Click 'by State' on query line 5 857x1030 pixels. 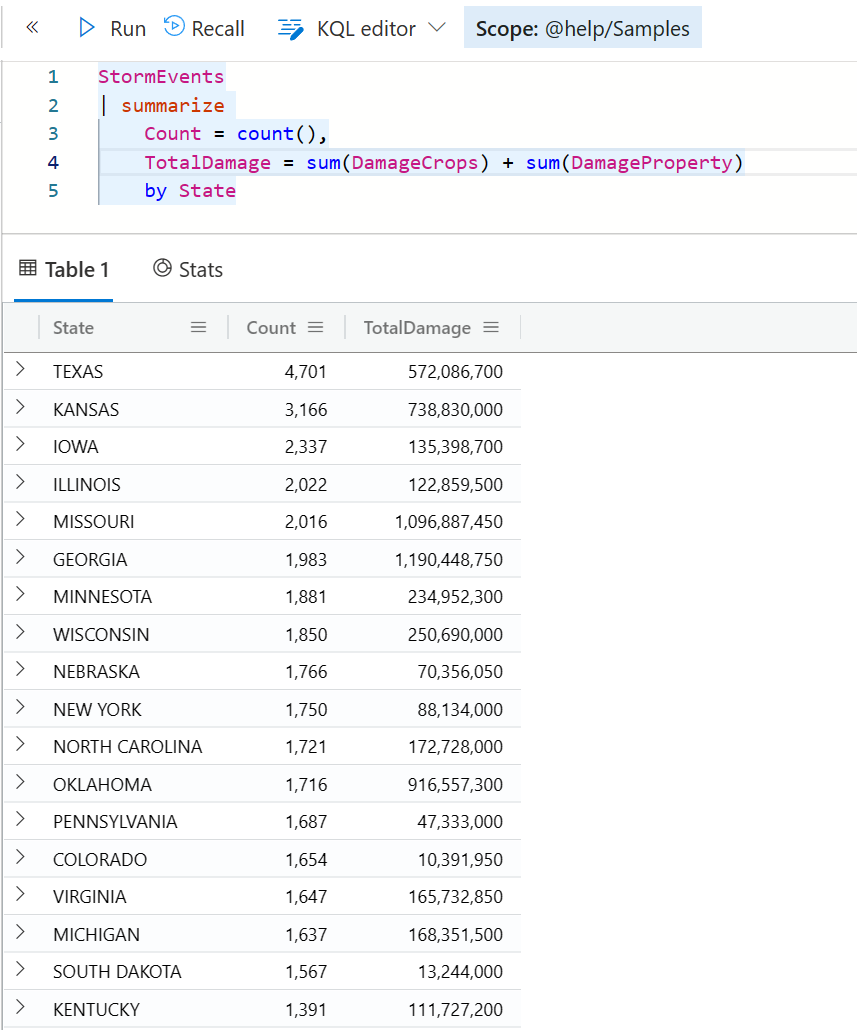[x=190, y=191]
